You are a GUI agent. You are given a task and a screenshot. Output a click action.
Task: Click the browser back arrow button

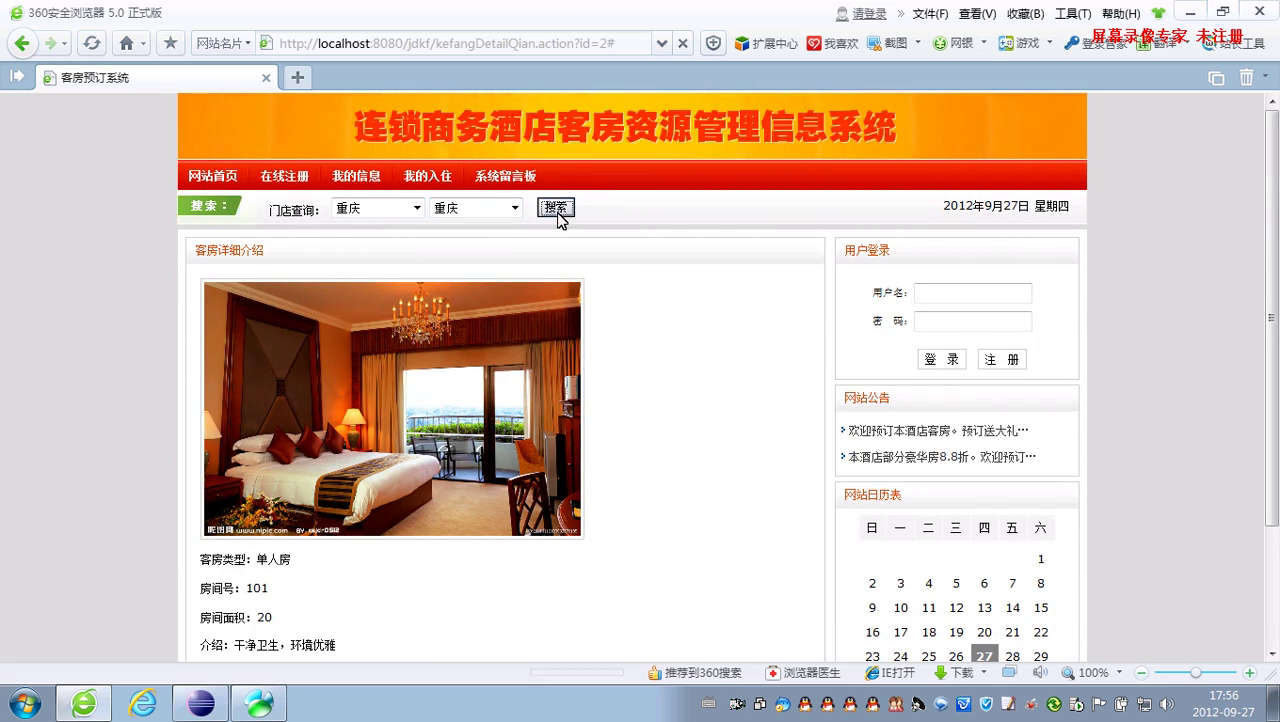pos(23,43)
